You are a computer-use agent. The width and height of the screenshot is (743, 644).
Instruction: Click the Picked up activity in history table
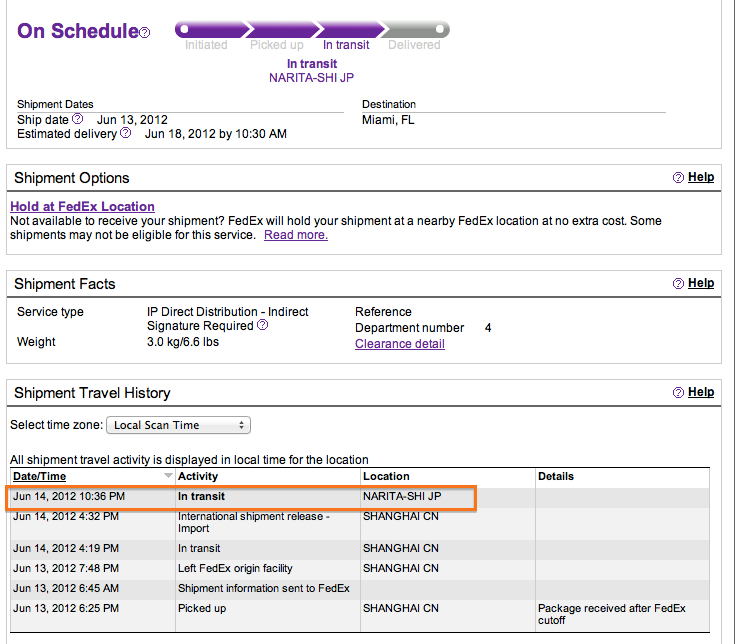coord(202,608)
